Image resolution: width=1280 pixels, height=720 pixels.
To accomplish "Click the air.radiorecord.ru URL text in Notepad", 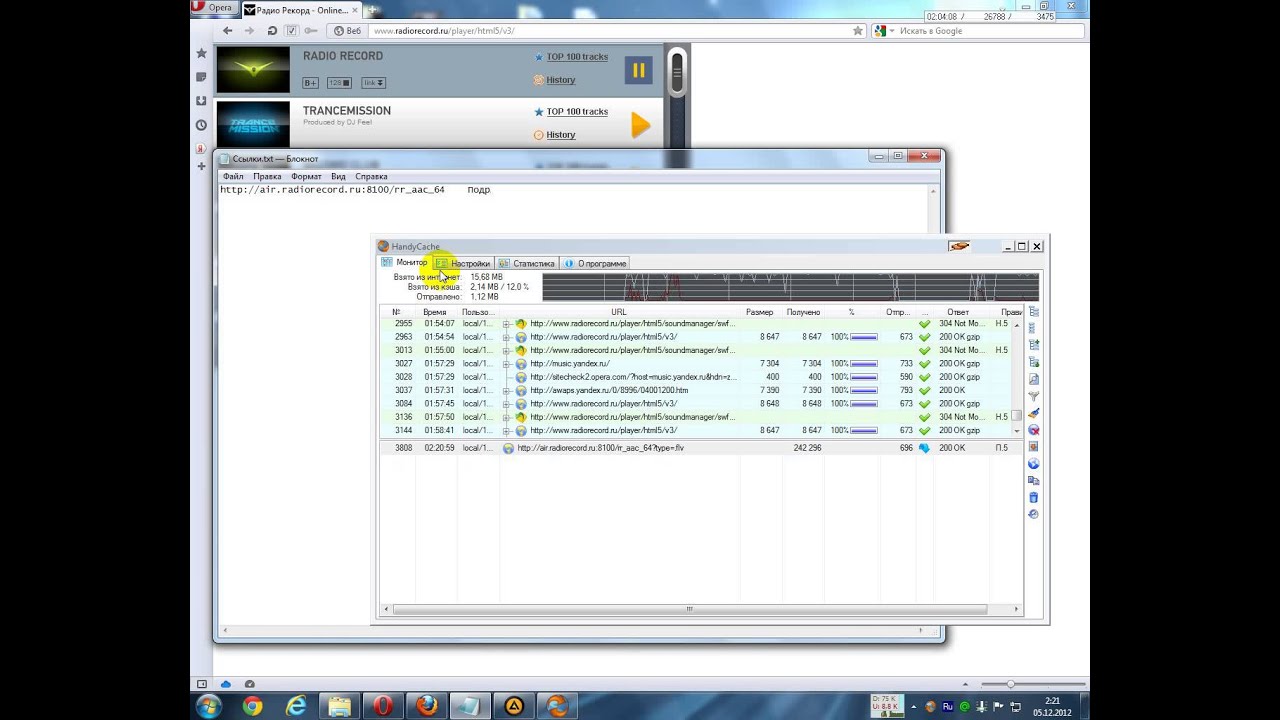I will [332, 189].
